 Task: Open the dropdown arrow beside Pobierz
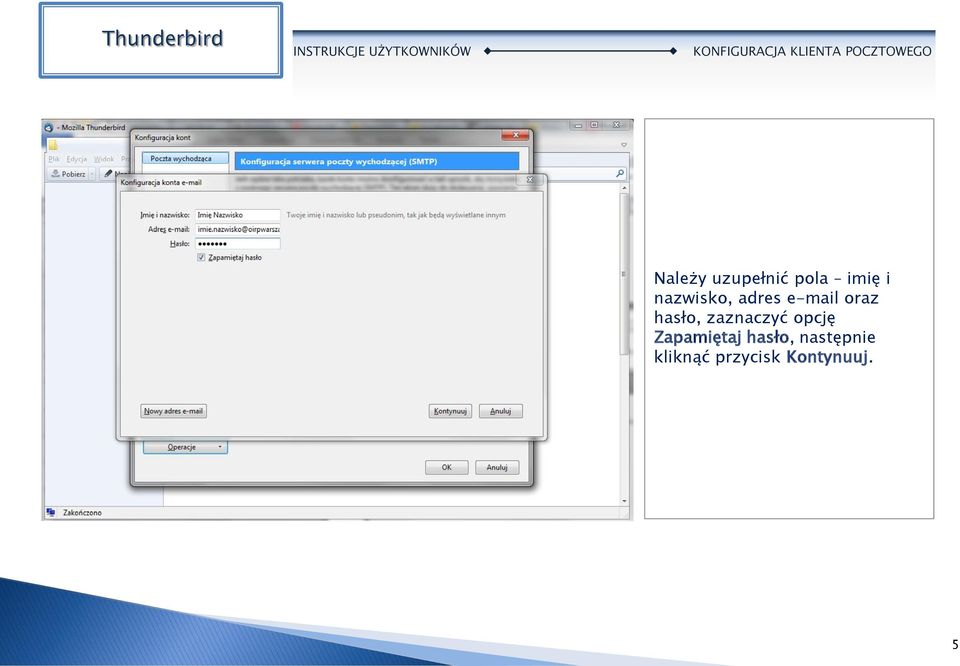(92, 174)
